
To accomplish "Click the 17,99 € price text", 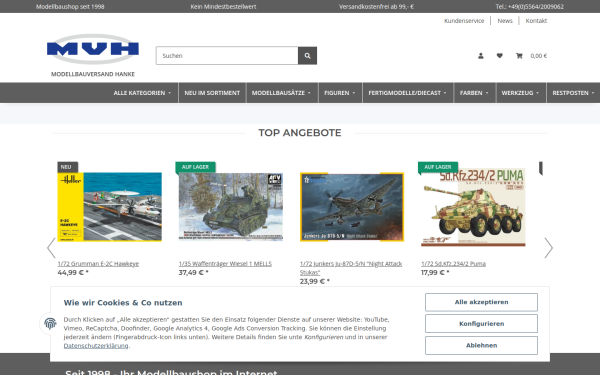I will click(435, 272).
